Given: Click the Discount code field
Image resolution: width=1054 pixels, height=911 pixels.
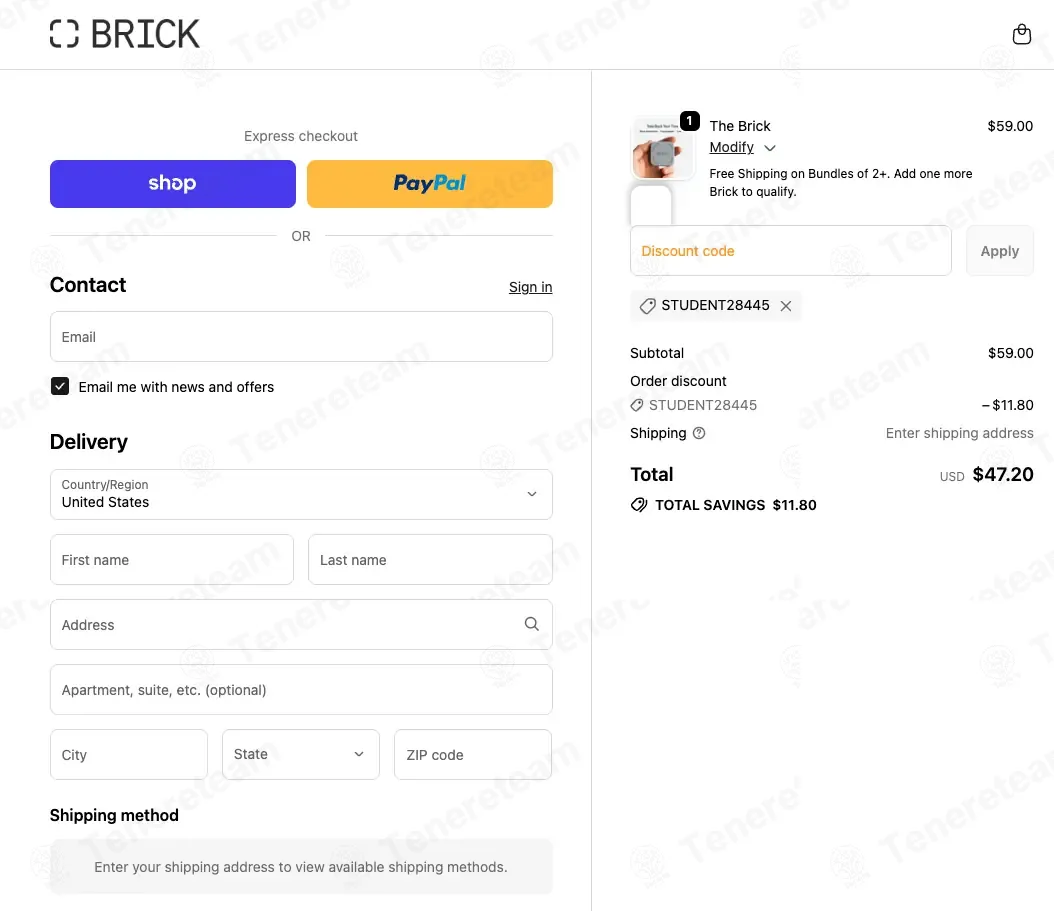Looking at the screenshot, I should pyautogui.click(x=790, y=251).
